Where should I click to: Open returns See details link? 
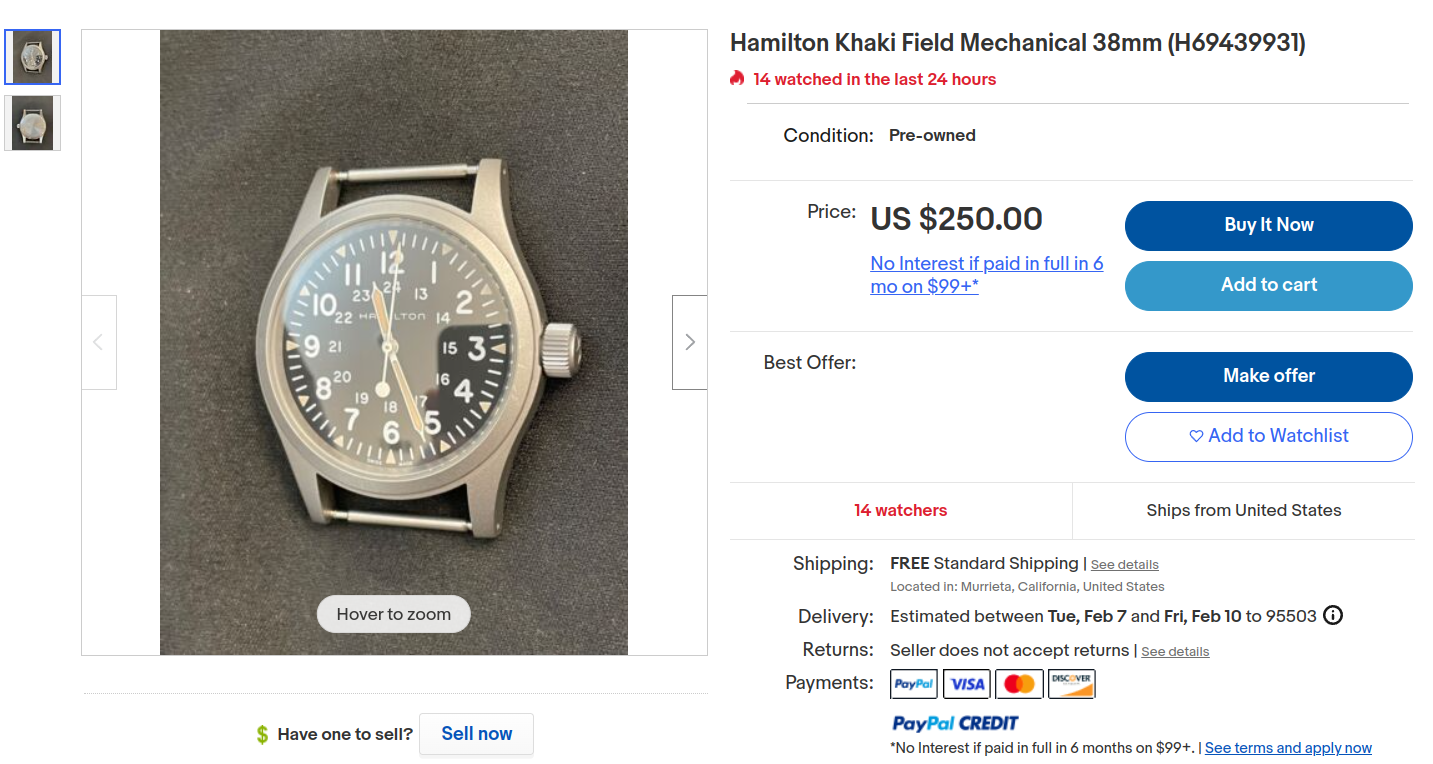[x=1175, y=652]
